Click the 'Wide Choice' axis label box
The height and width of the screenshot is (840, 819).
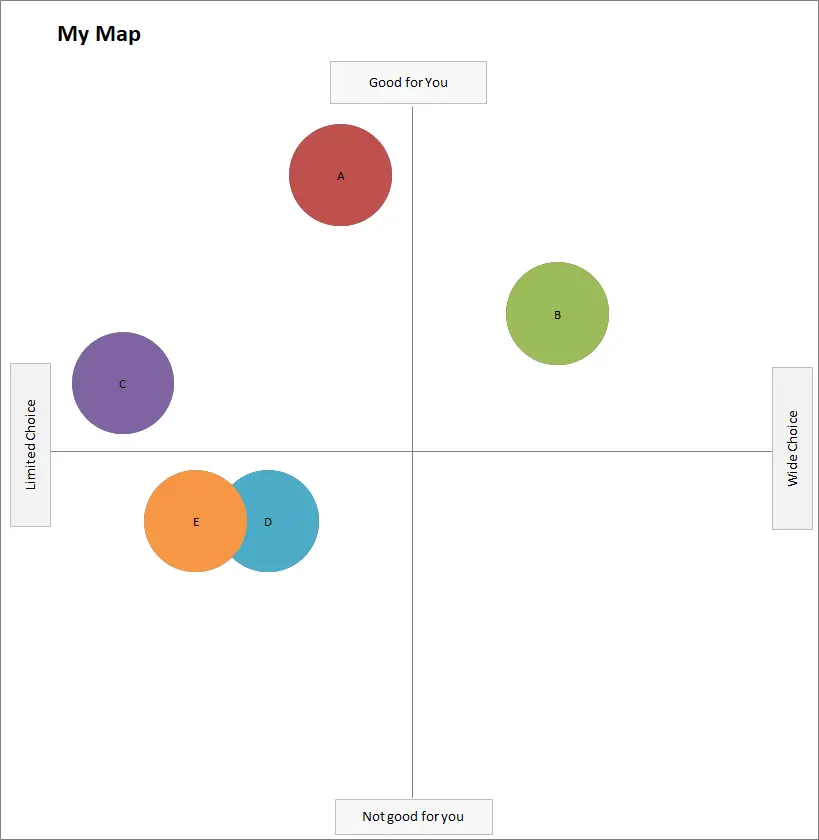[x=792, y=448]
